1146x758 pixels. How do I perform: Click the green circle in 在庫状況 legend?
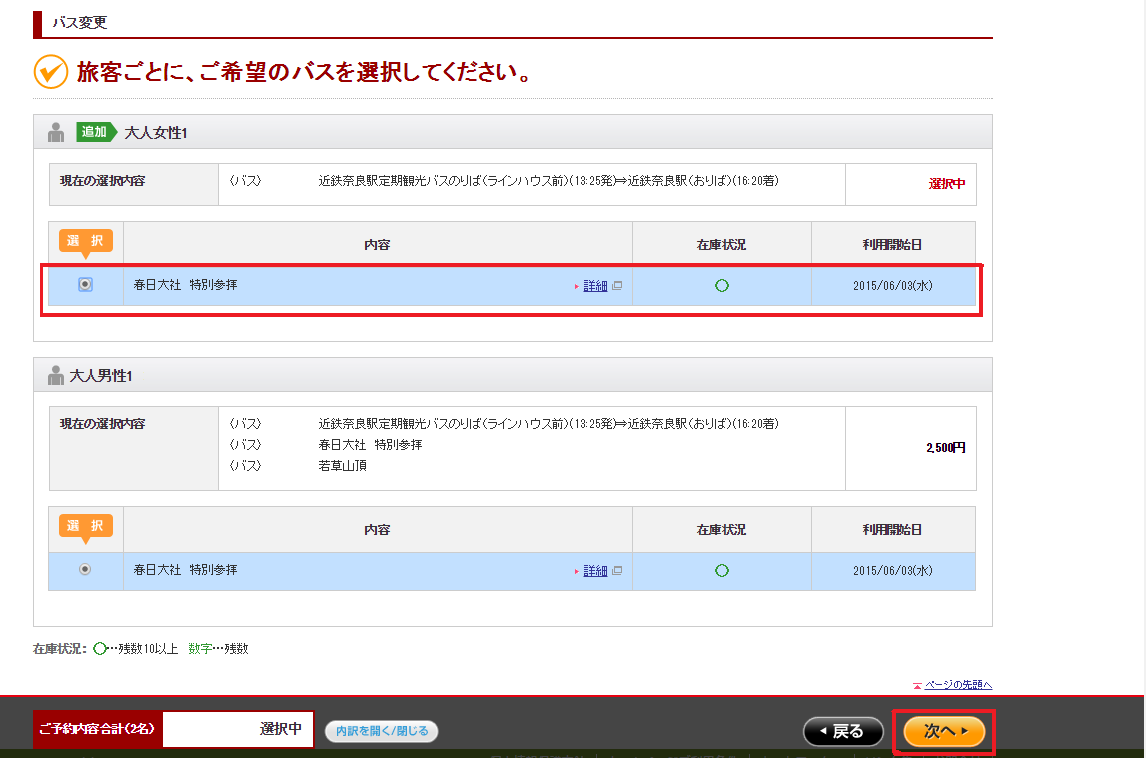point(100,648)
